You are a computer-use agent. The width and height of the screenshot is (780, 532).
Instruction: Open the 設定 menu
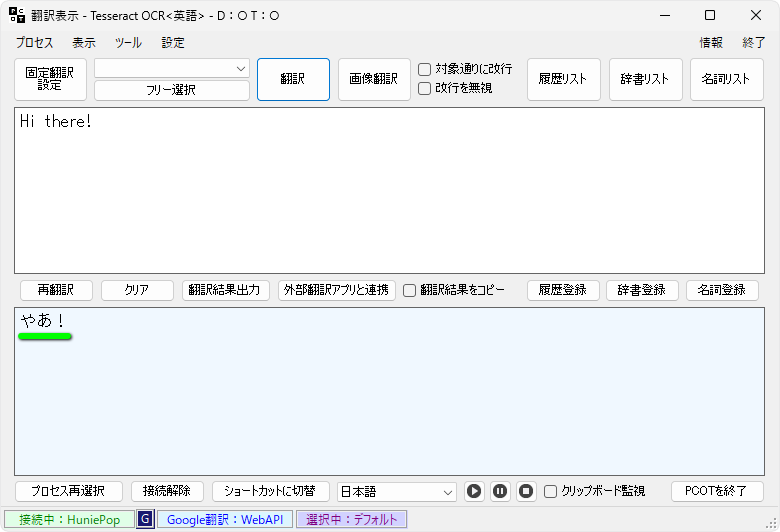click(173, 43)
